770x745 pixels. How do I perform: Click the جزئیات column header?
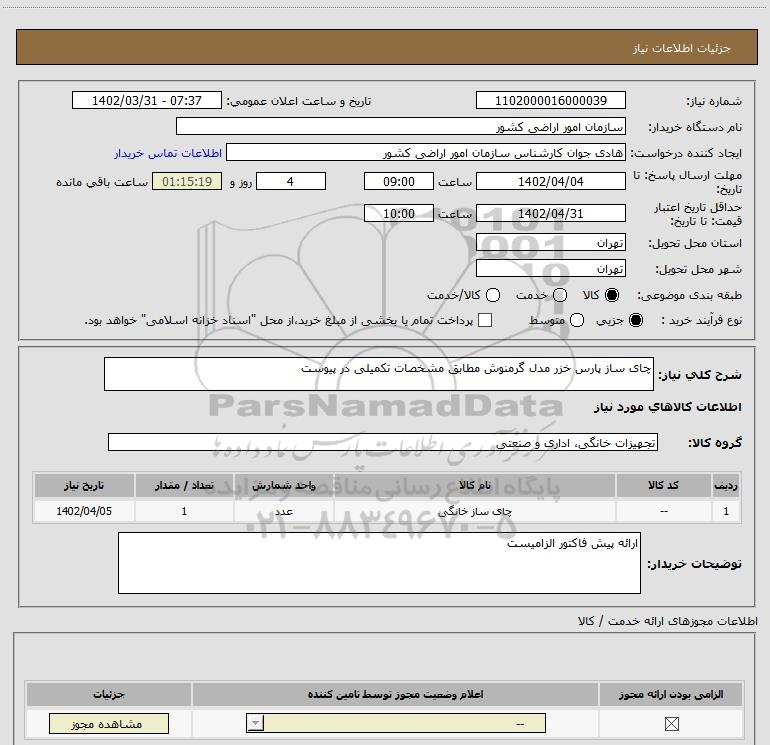tap(109, 694)
